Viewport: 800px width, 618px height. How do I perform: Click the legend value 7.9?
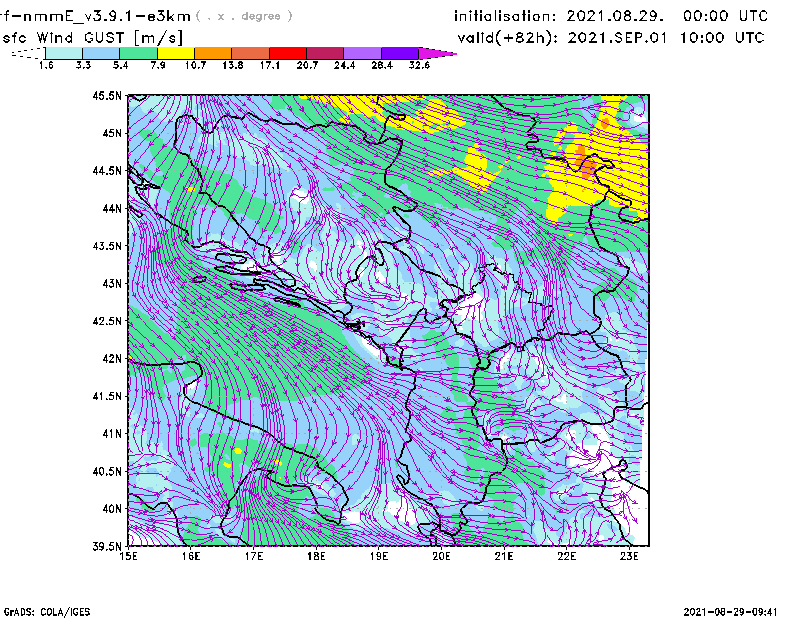coord(158,65)
